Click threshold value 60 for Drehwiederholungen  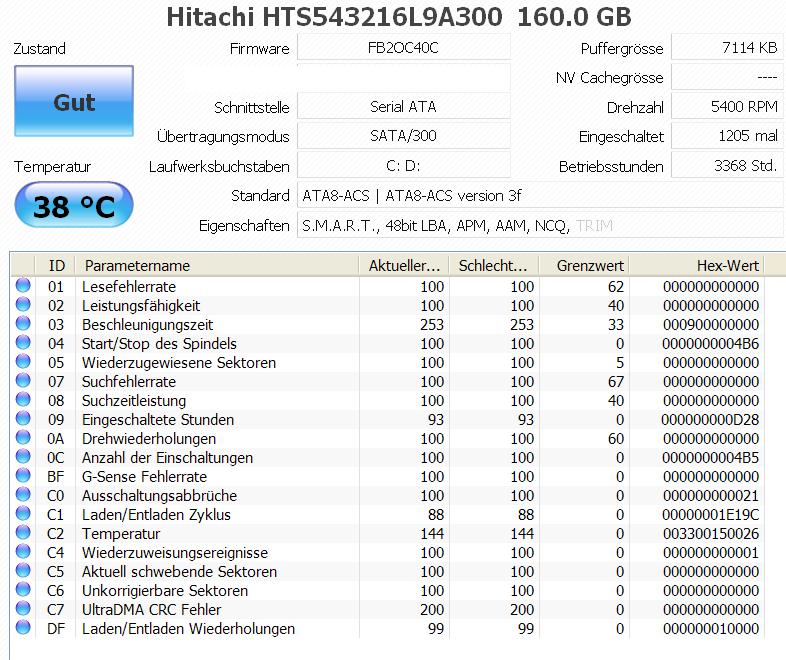pos(616,439)
